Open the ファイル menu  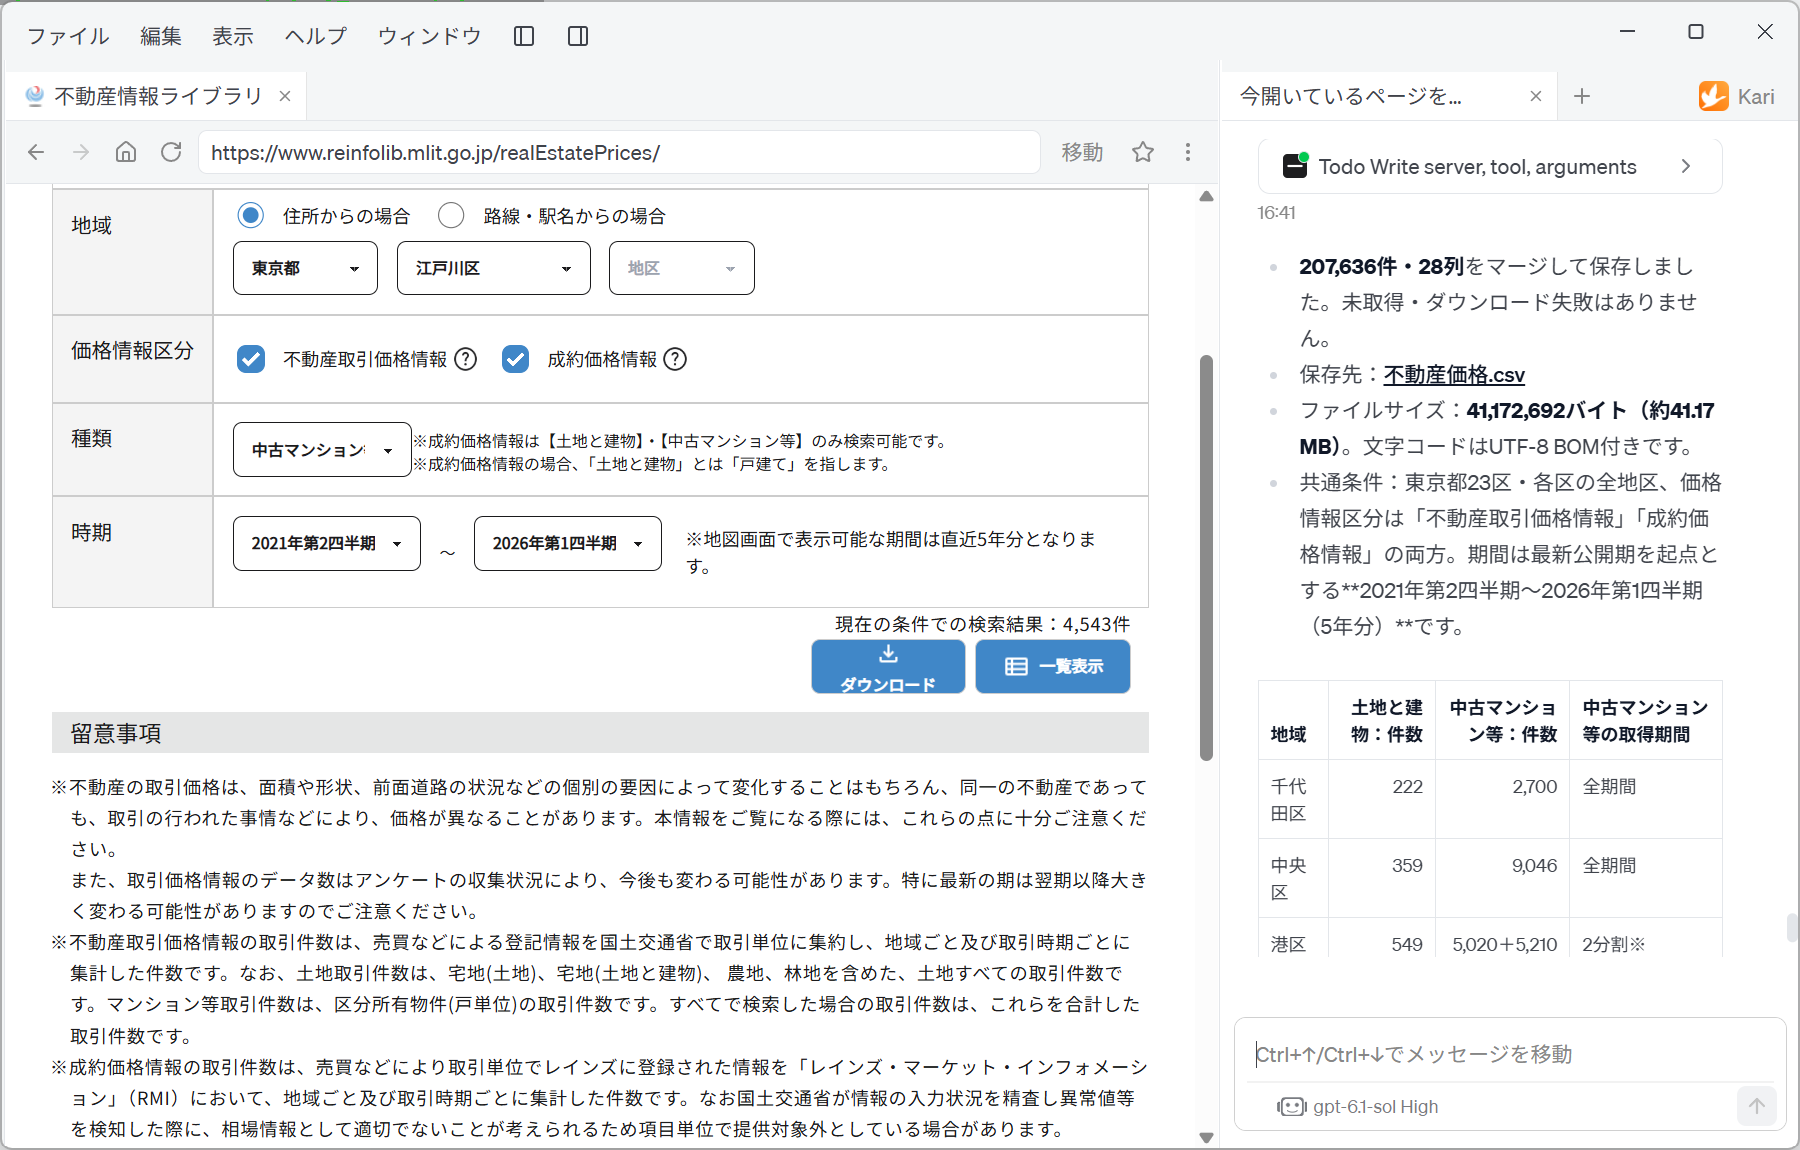click(x=68, y=36)
